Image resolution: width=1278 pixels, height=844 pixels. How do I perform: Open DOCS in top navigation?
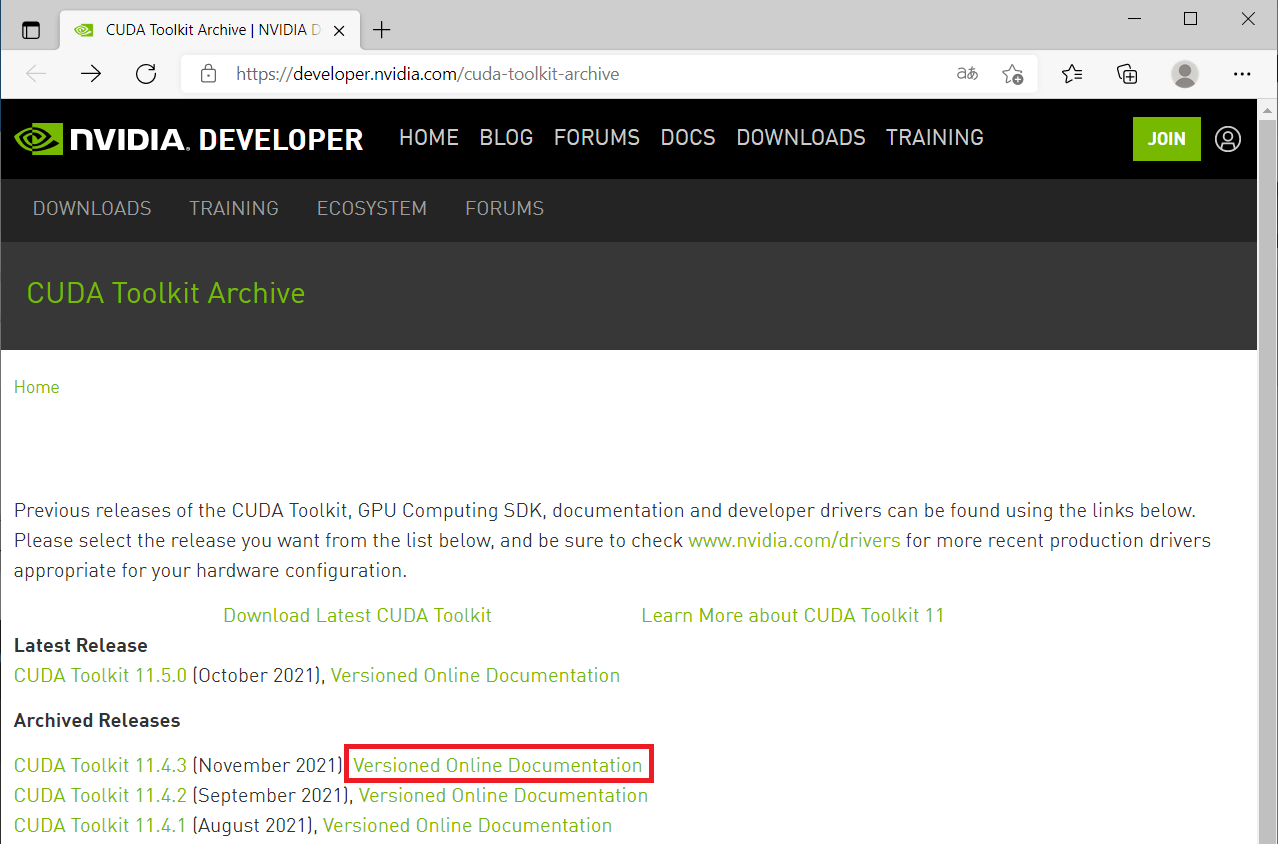688,138
